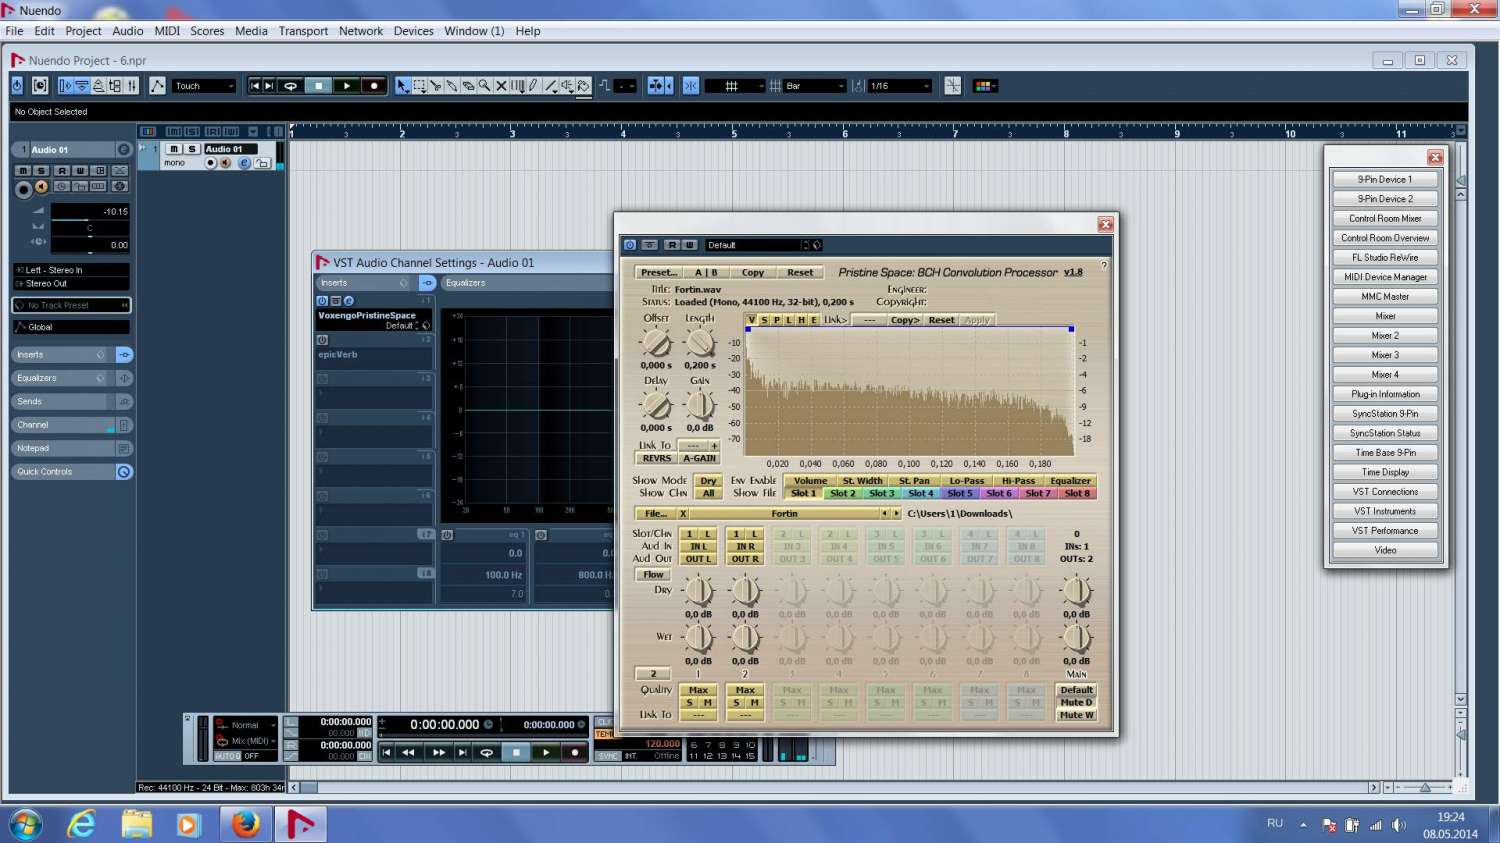Select the Zoom magnifier tool in toolbar
1500x843 pixels.
coord(485,86)
